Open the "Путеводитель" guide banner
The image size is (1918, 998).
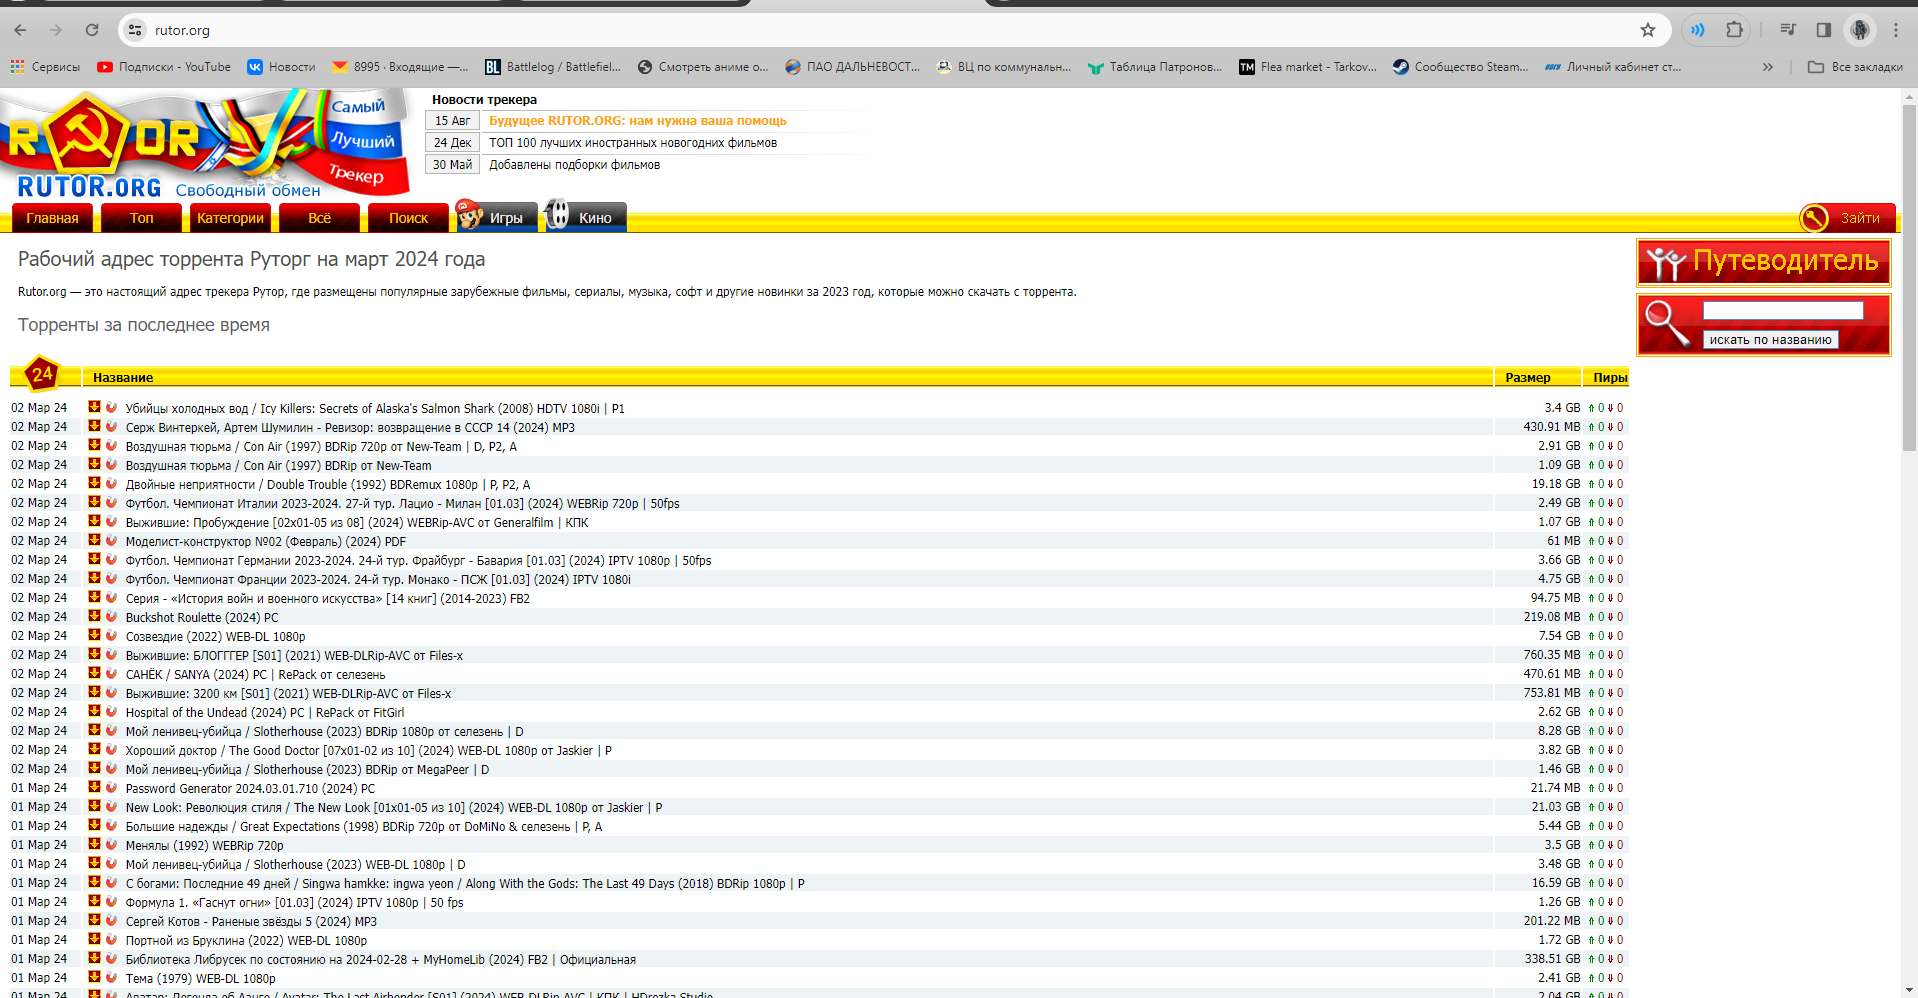(x=1764, y=262)
